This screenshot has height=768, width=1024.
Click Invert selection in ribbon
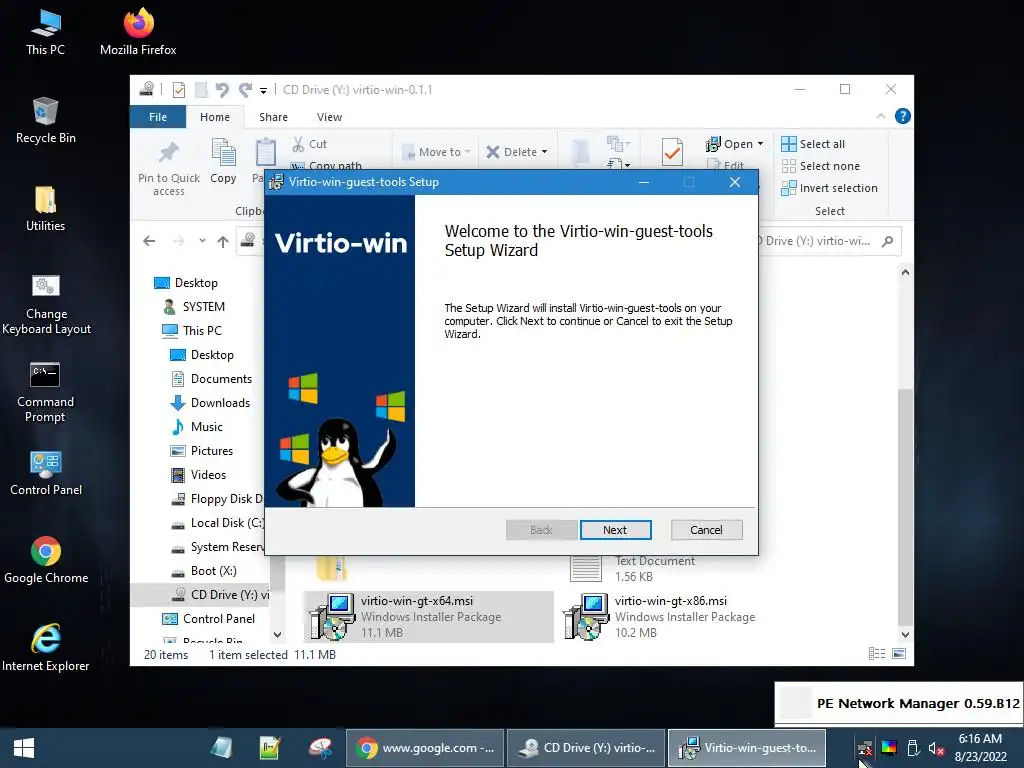click(x=829, y=188)
